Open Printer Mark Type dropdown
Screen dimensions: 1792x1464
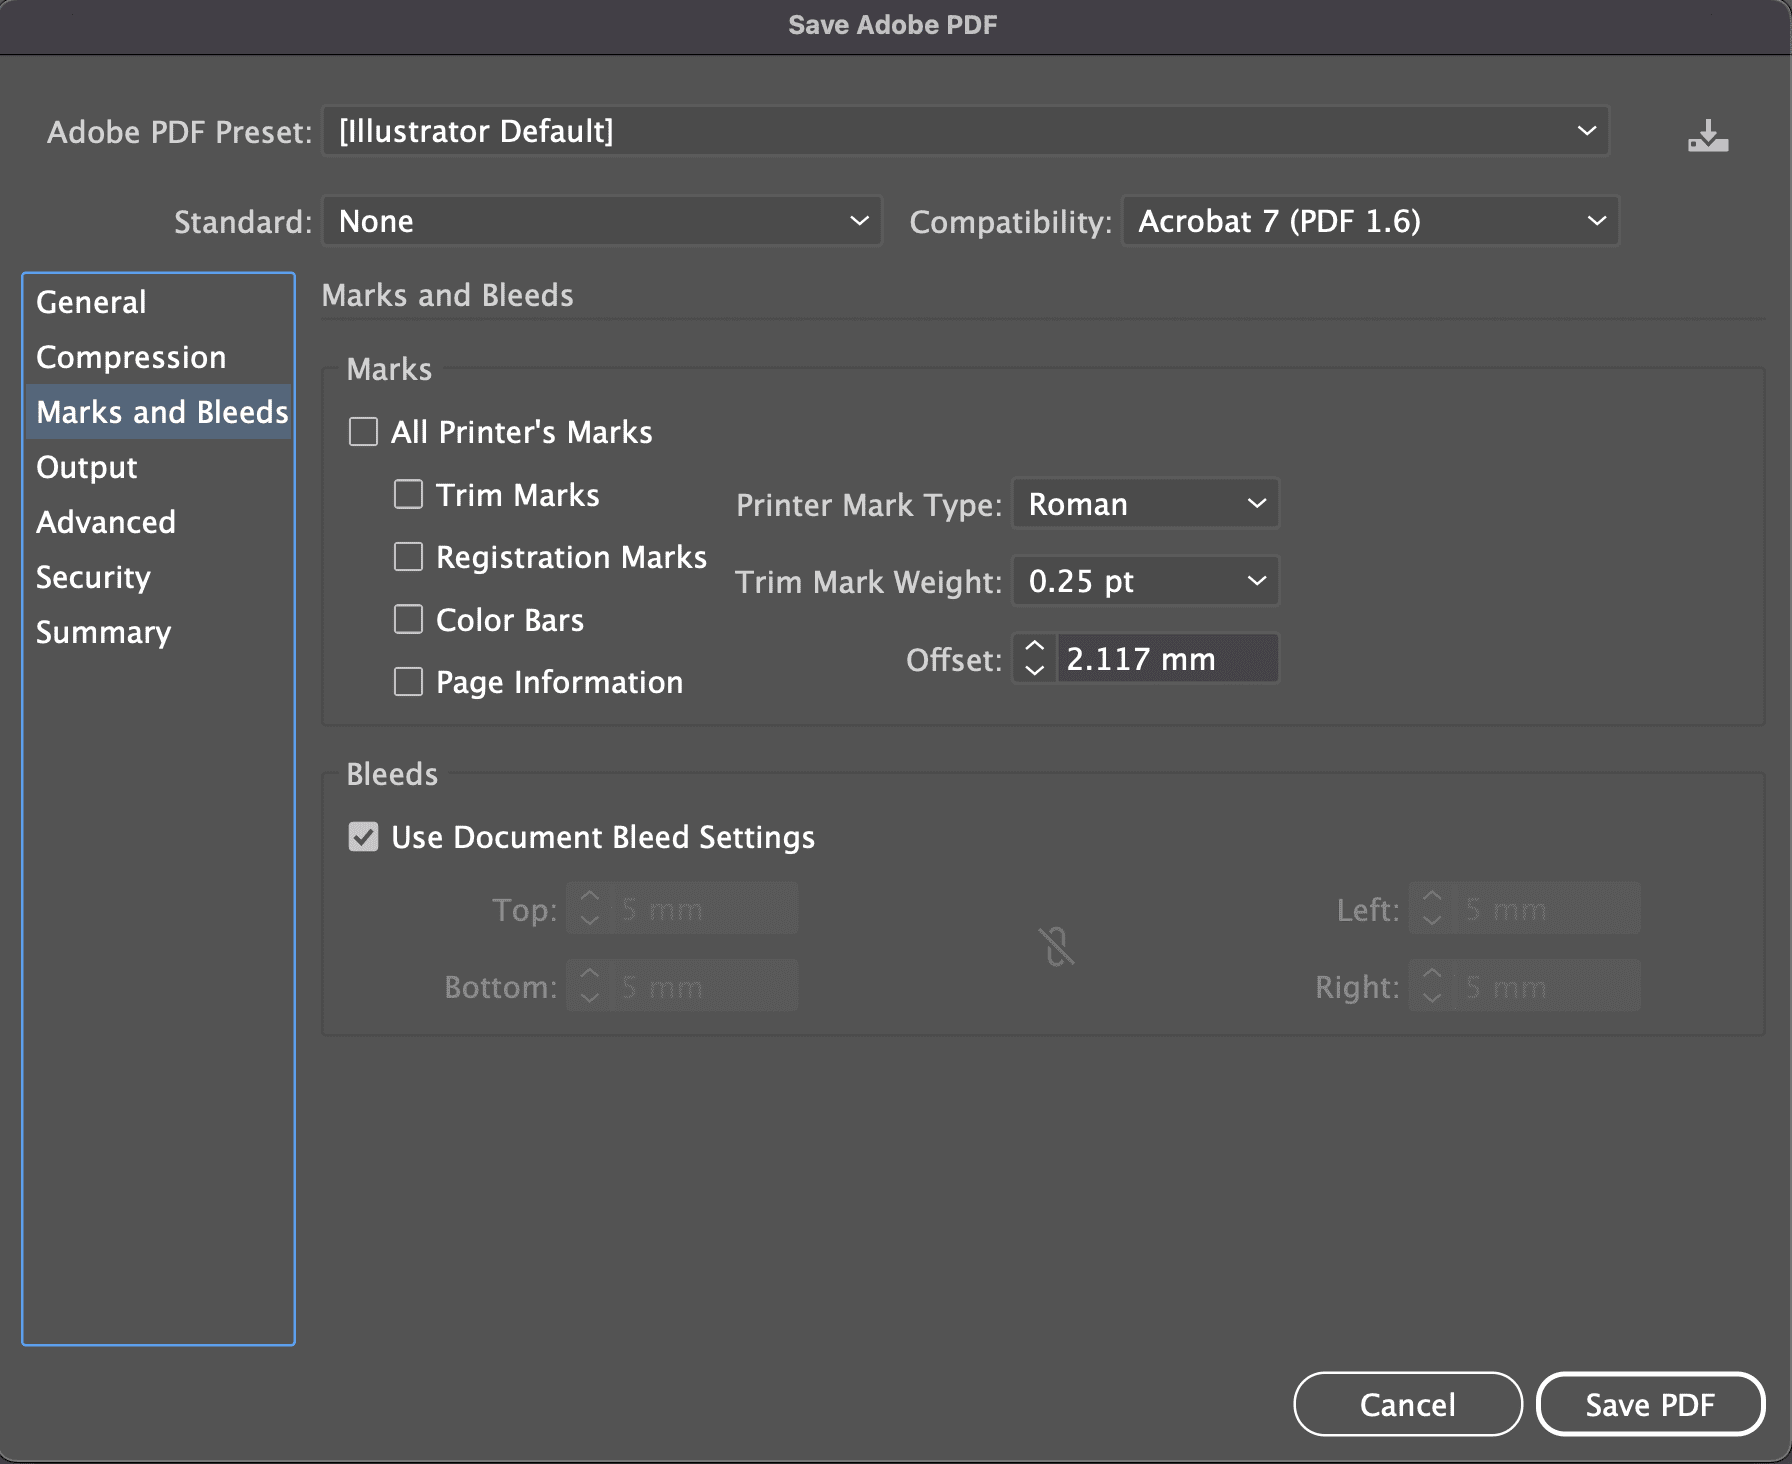point(1146,504)
